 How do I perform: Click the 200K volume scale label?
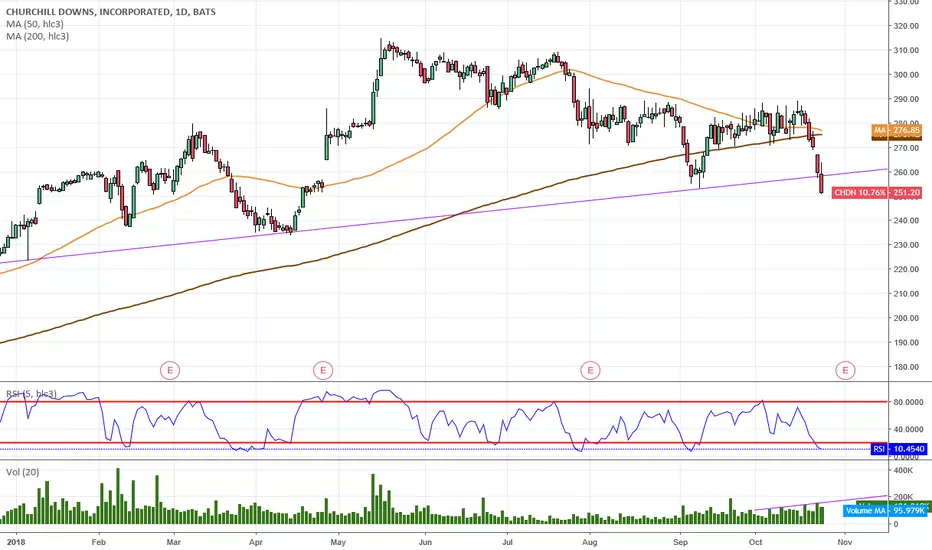[x=903, y=497]
